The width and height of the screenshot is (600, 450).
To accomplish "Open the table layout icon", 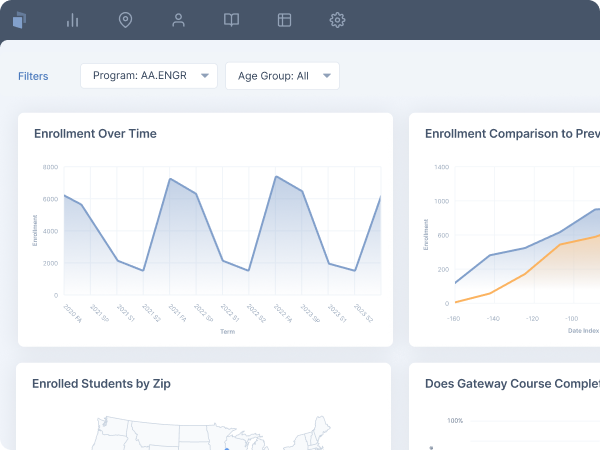I will pyautogui.click(x=284, y=20).
